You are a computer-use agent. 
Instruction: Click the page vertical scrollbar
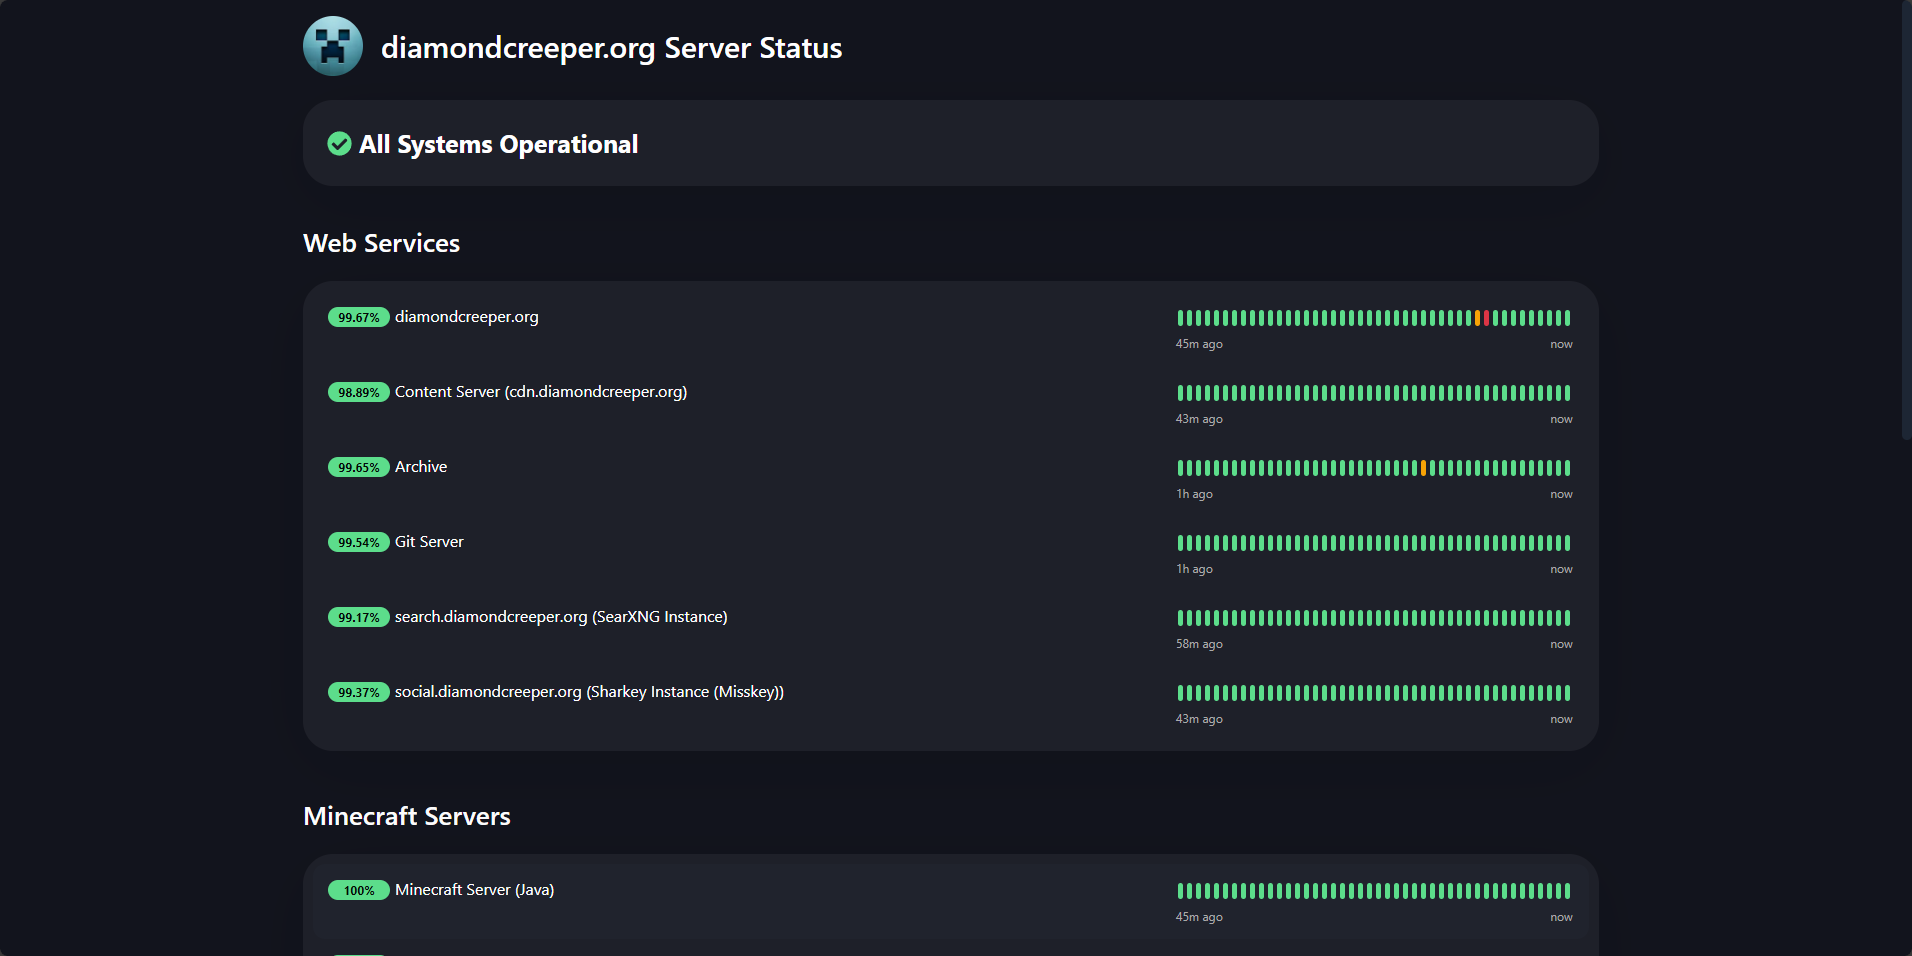1906,220
